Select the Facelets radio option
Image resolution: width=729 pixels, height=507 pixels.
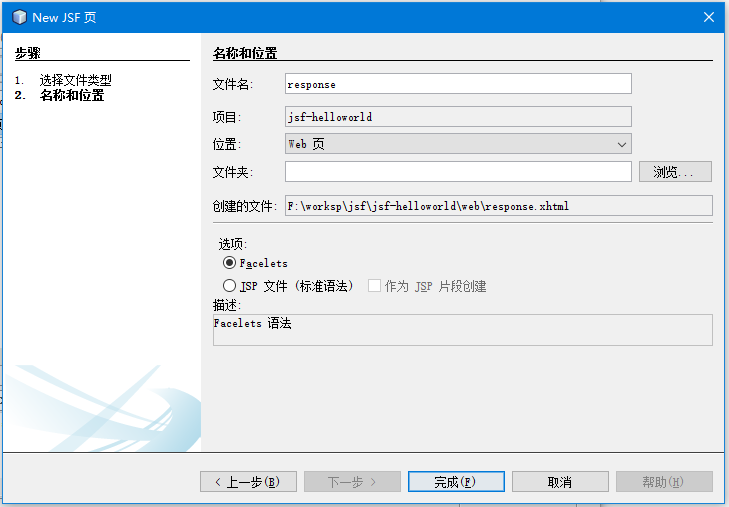coord(230,263)
